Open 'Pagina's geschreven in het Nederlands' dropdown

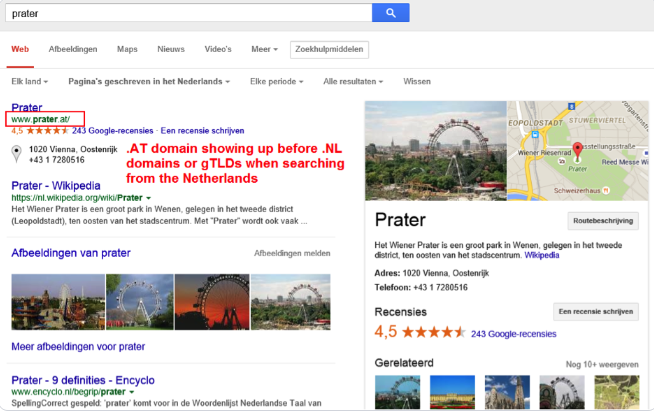click(x=149, y=82)
